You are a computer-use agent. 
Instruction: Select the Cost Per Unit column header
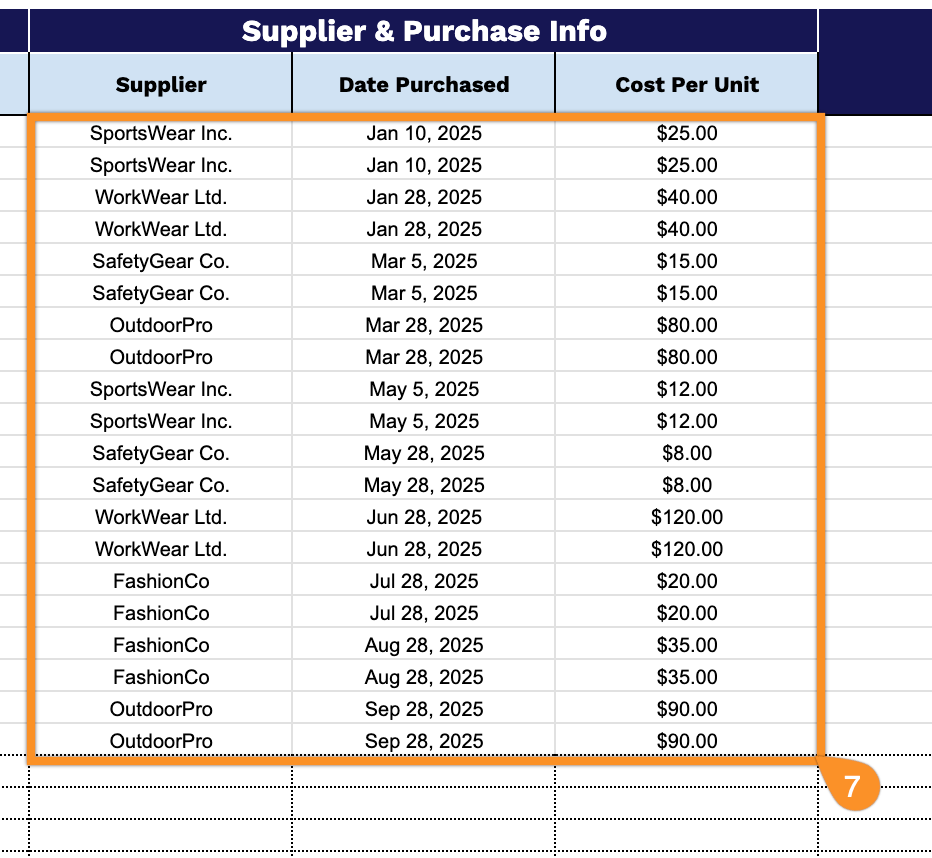tap(687, 84)
